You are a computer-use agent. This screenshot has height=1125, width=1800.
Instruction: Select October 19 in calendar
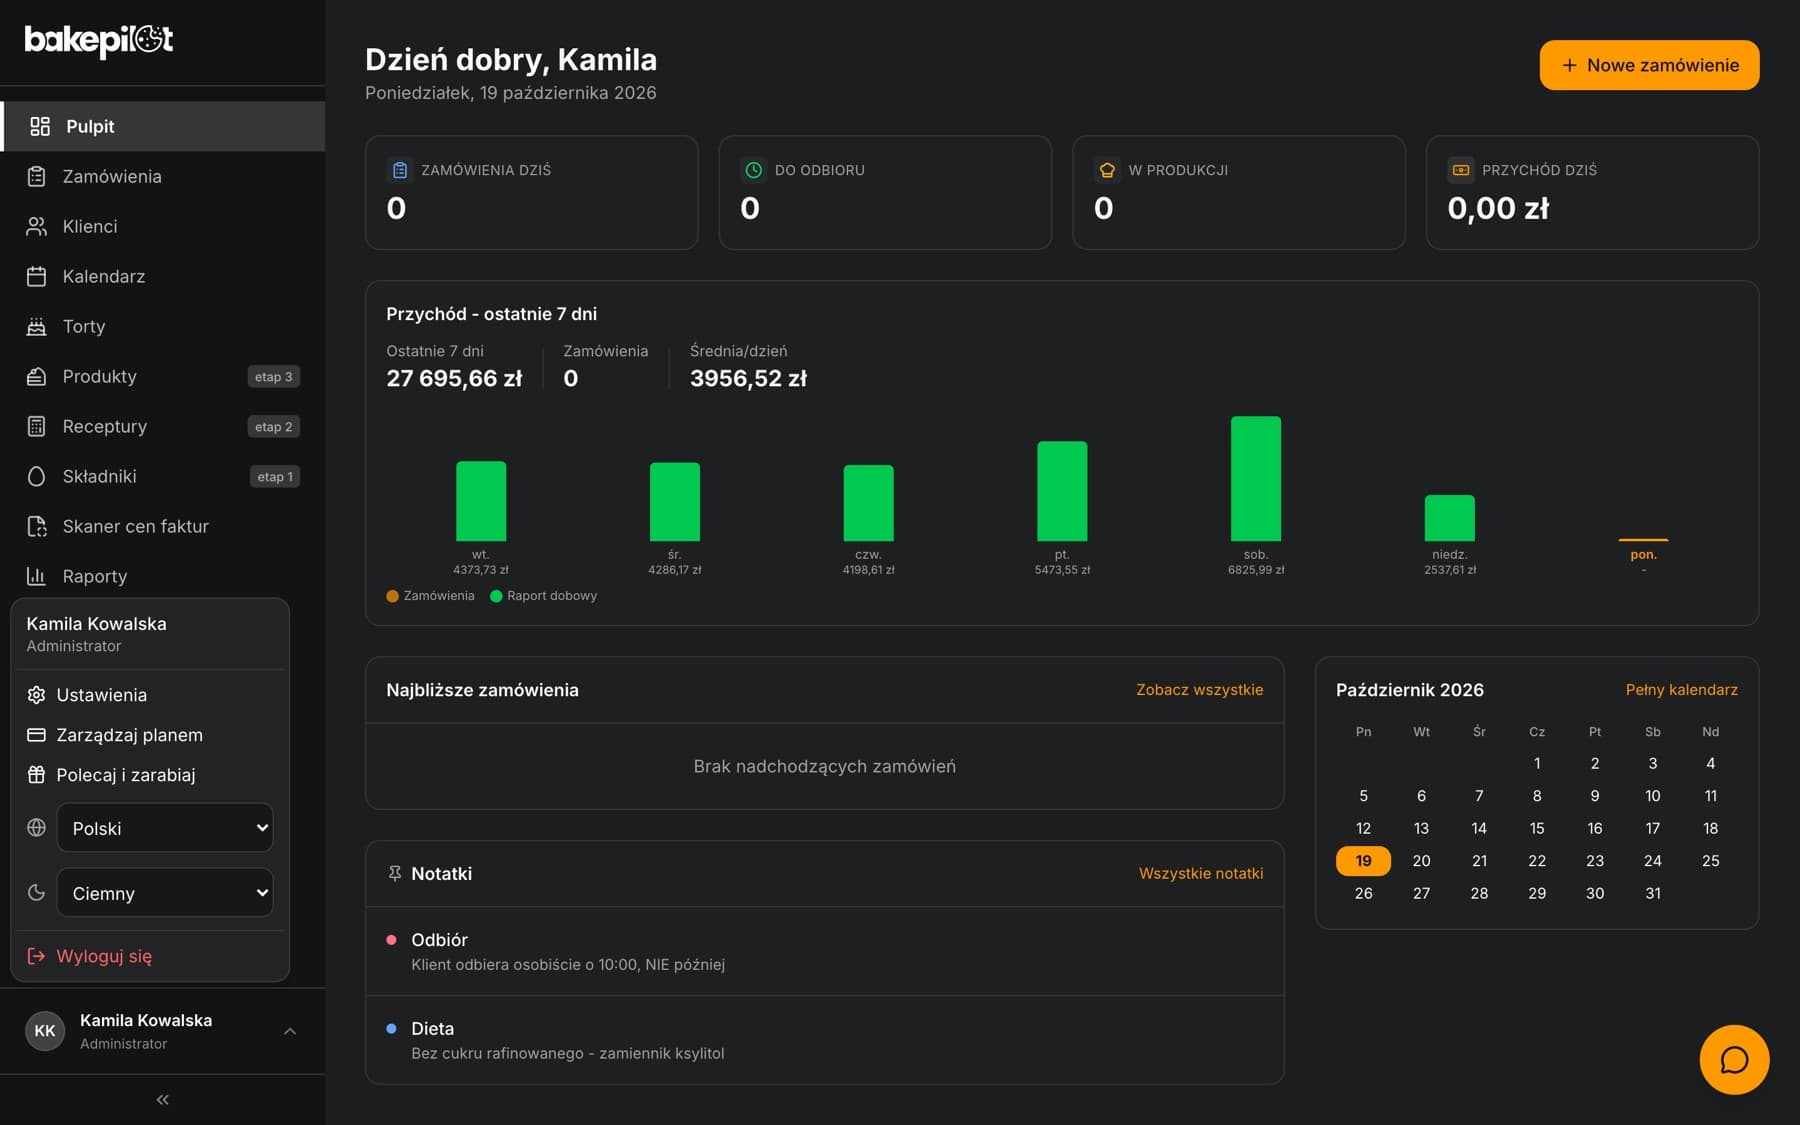point(1363,861)
